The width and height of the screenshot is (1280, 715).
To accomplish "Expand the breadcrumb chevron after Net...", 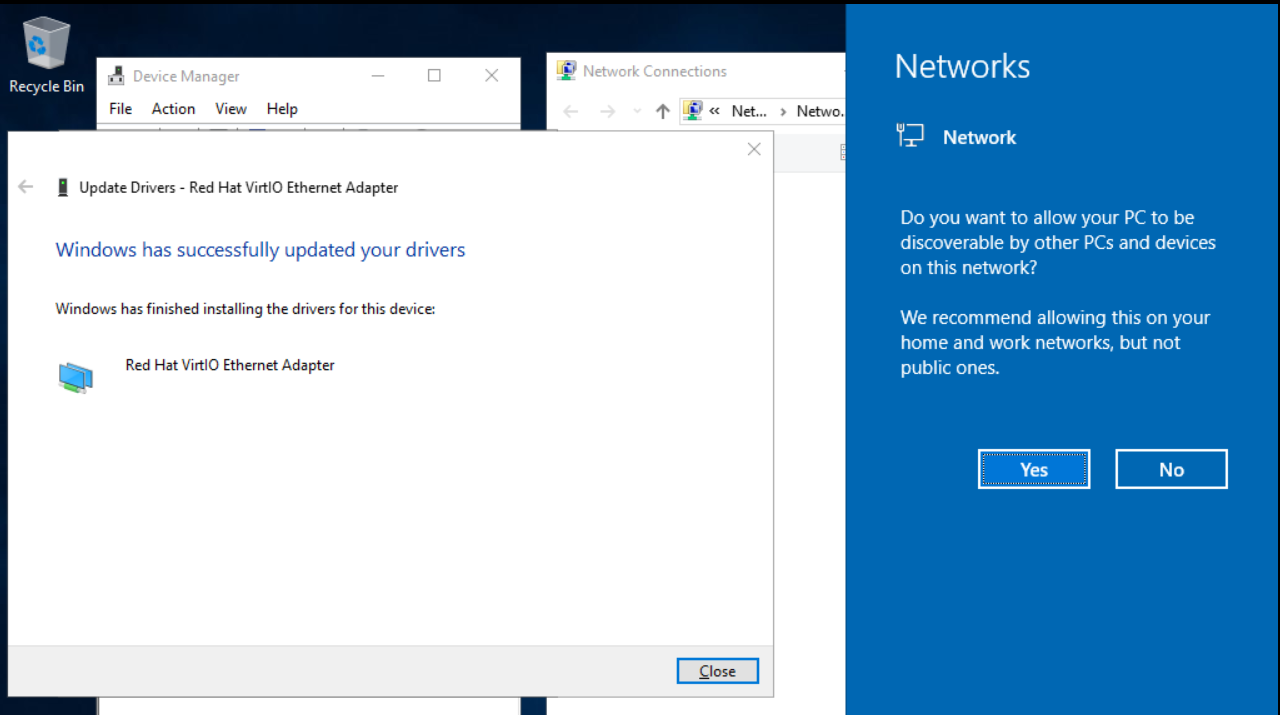I will coord(782,111).
